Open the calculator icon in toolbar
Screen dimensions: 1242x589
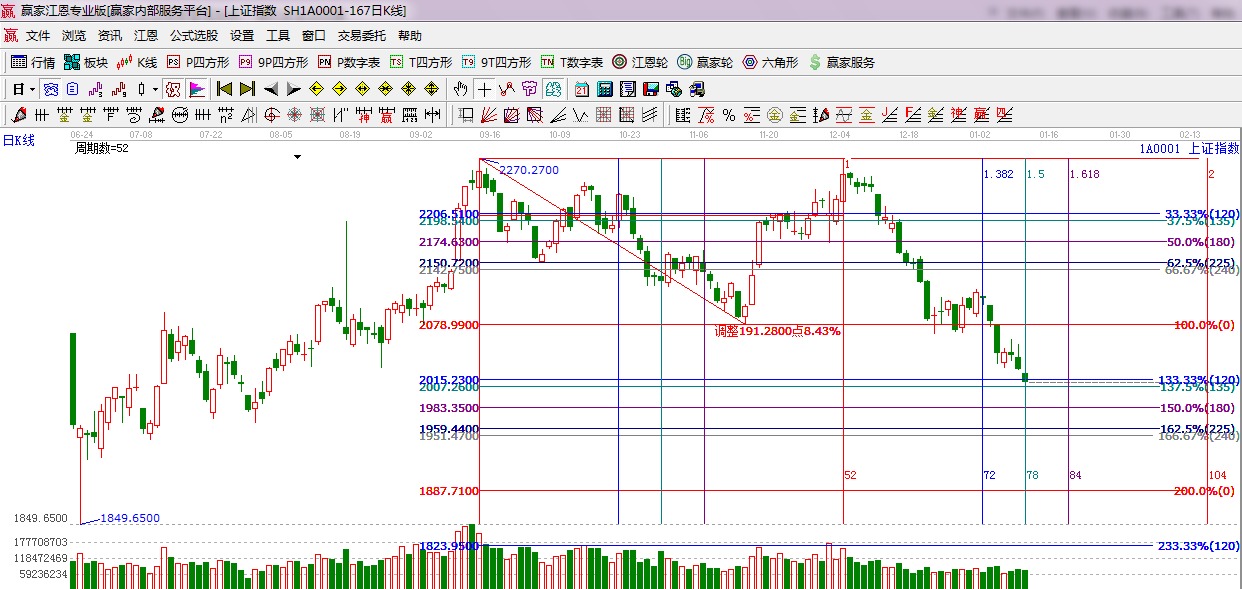(x=604, y=89)
